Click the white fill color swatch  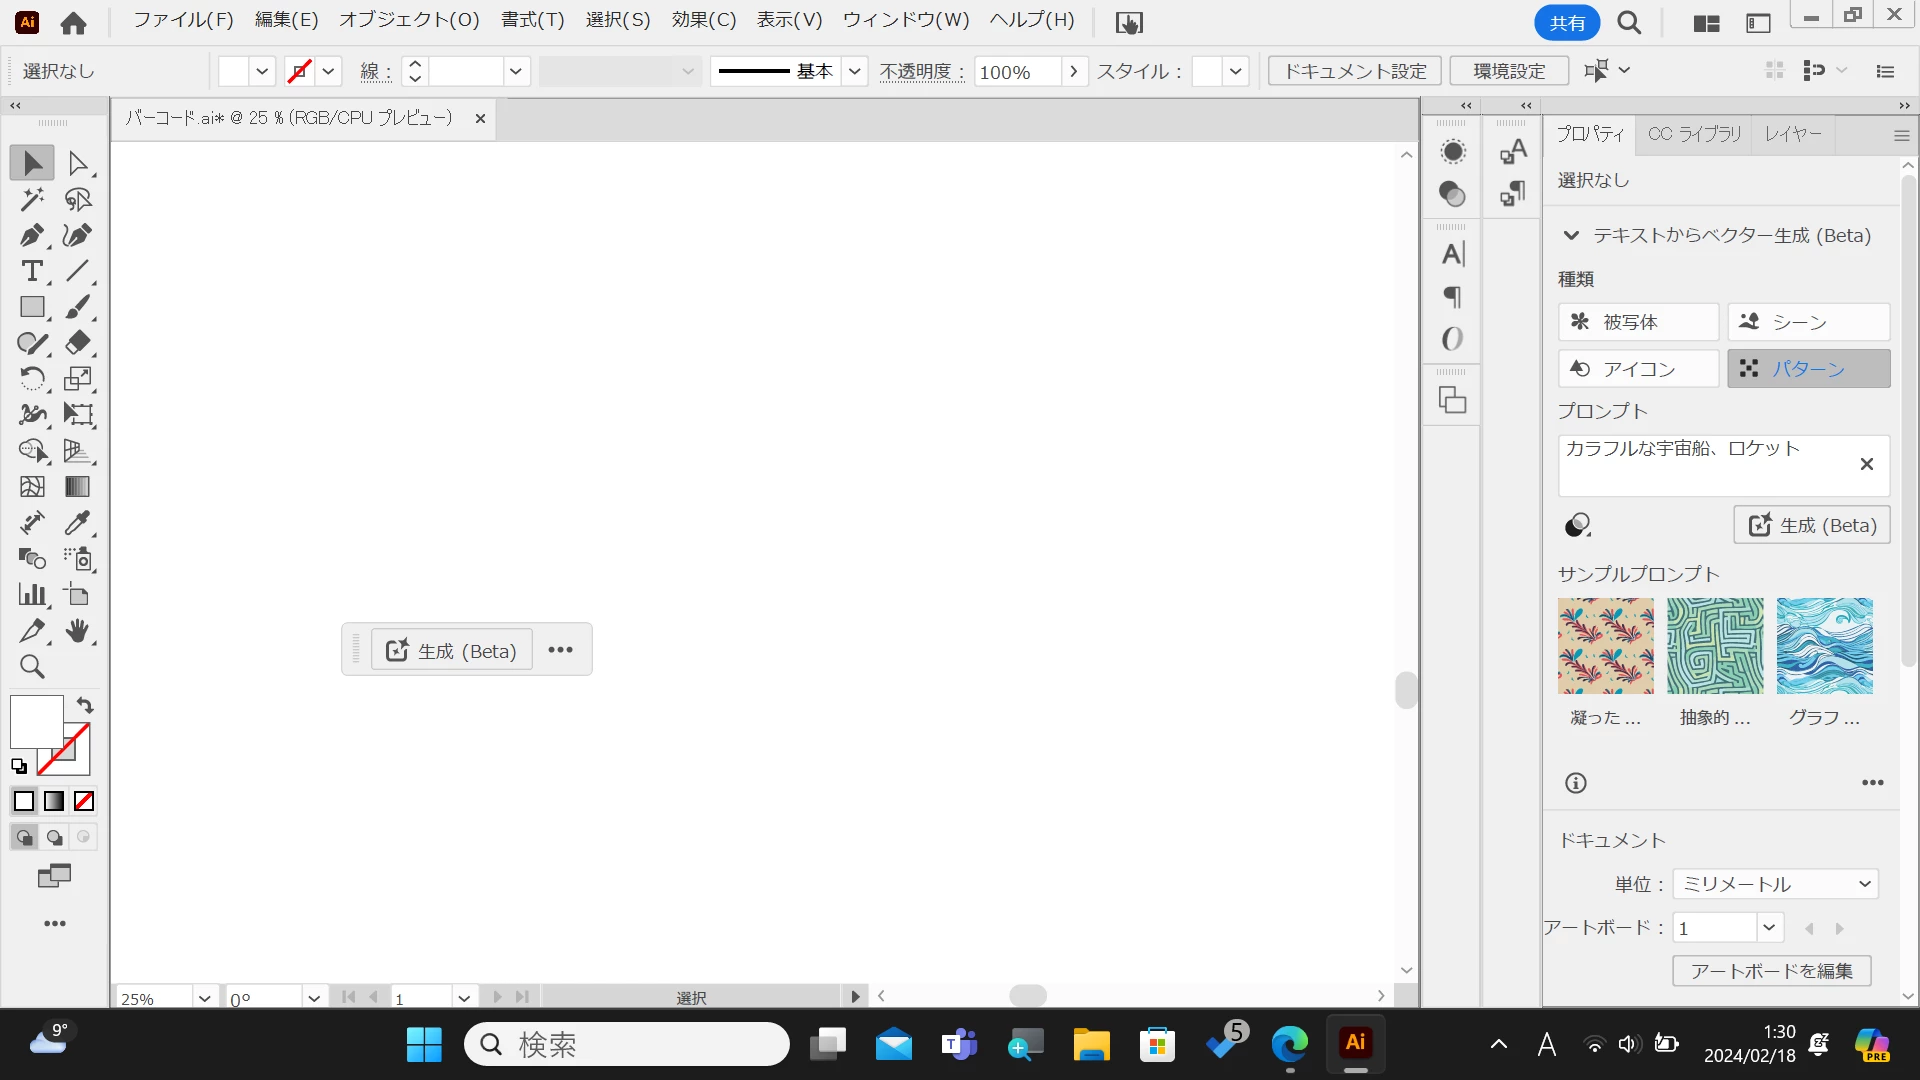(34, 720)
